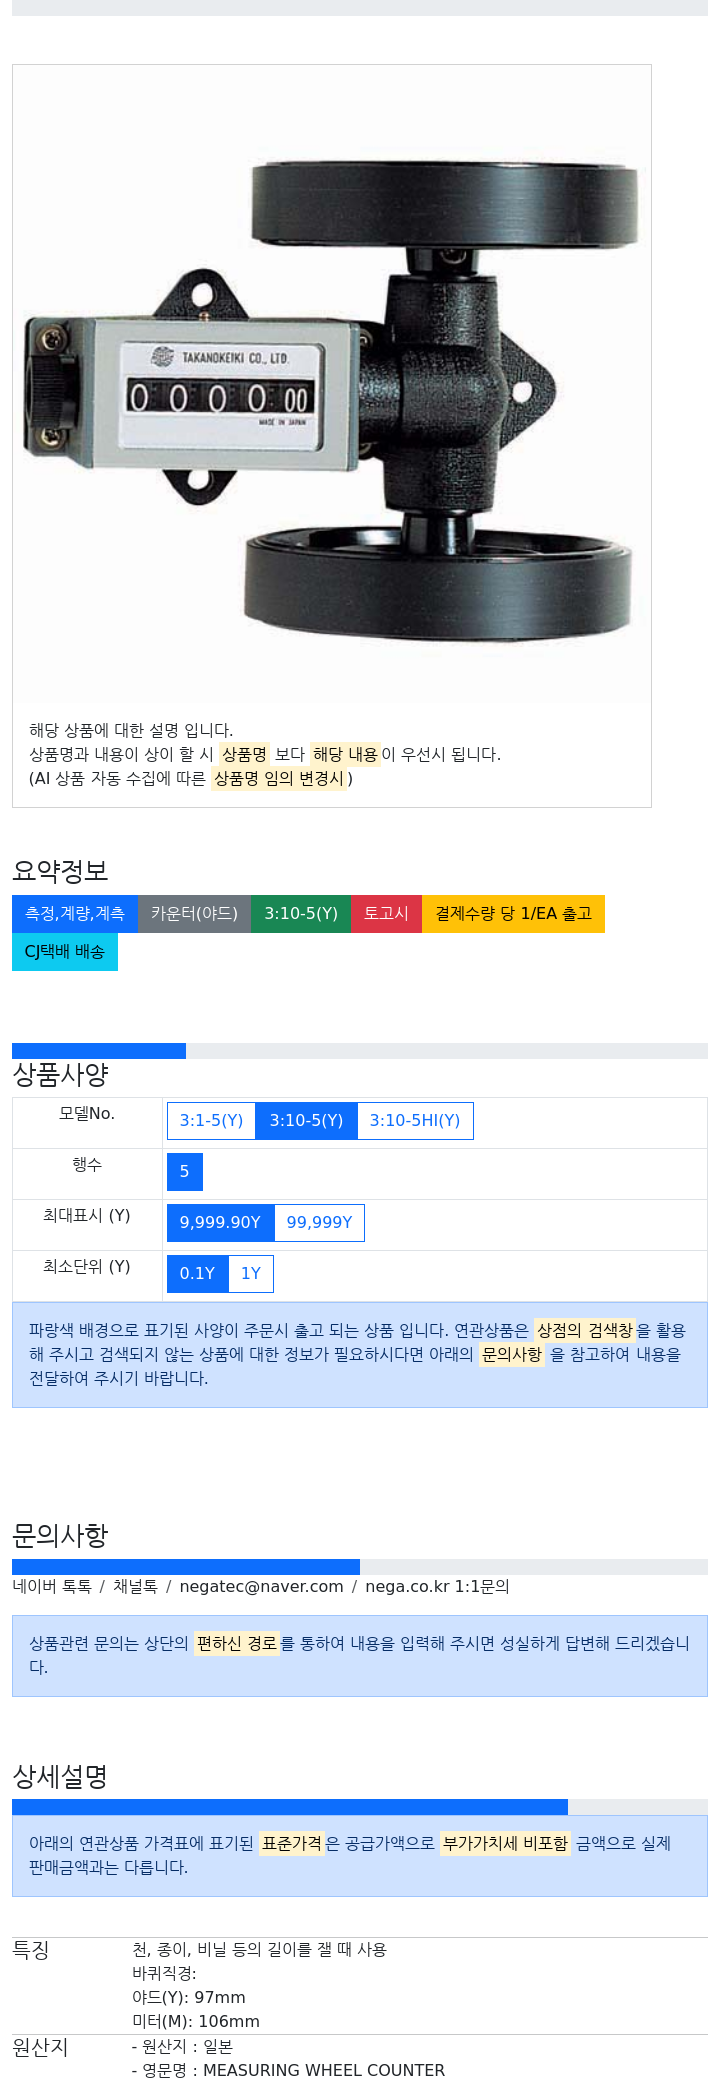Screen dimensions: 720x2083
Task: Choose model 3:10-5HI(Y)
Action: pos(415,1121)
